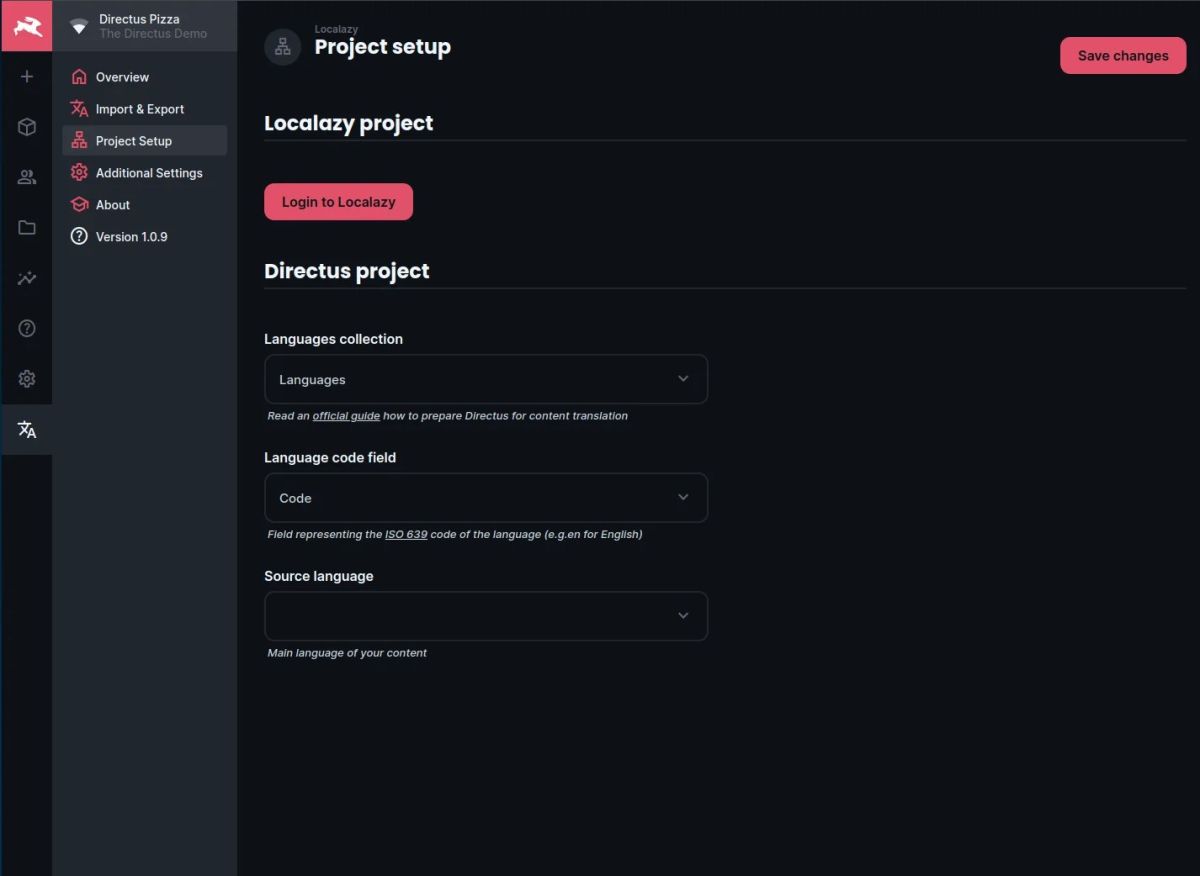
Task: Open the User Directory people icon
Action: click(27, 177)
